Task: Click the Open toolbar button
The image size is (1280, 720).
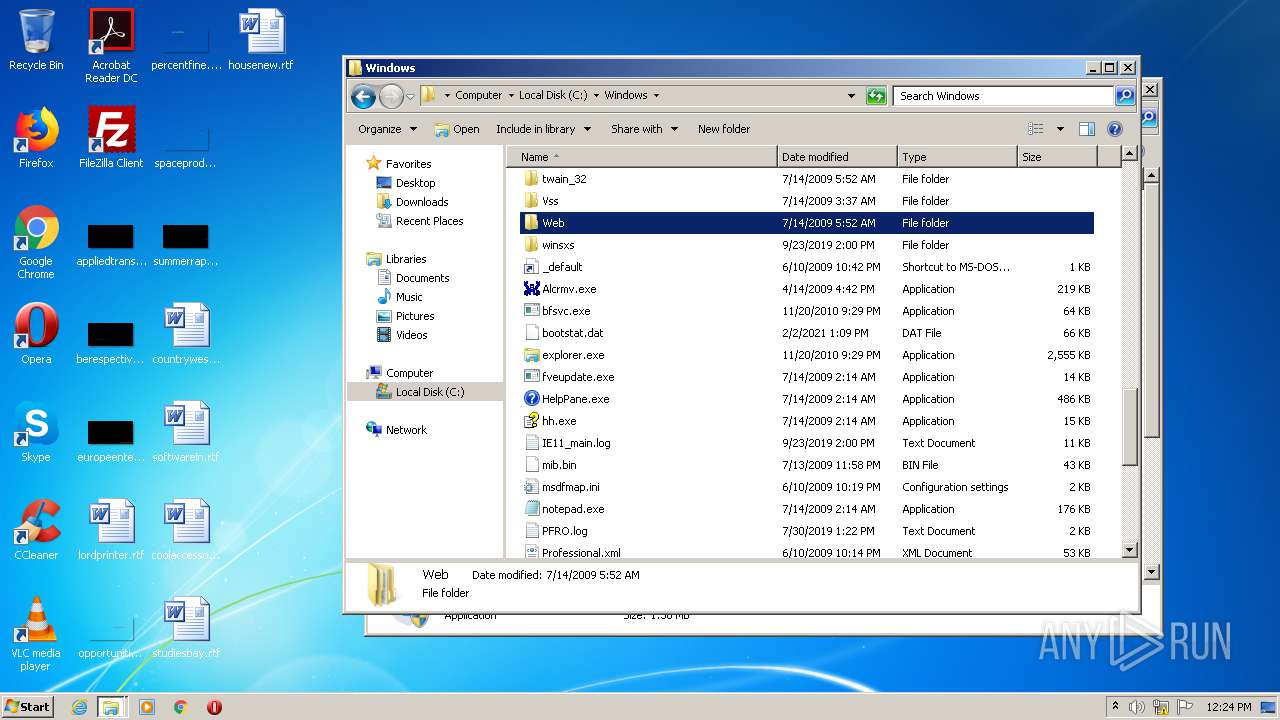Action: [457, 129]
